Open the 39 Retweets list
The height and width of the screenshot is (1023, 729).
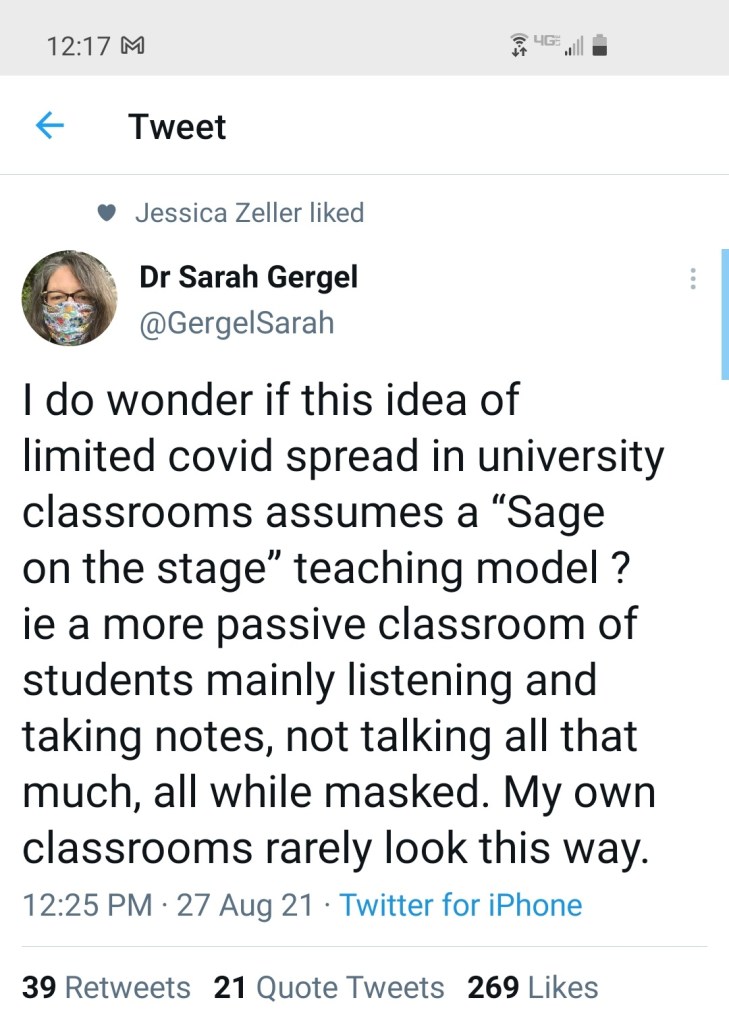[107, 987]
